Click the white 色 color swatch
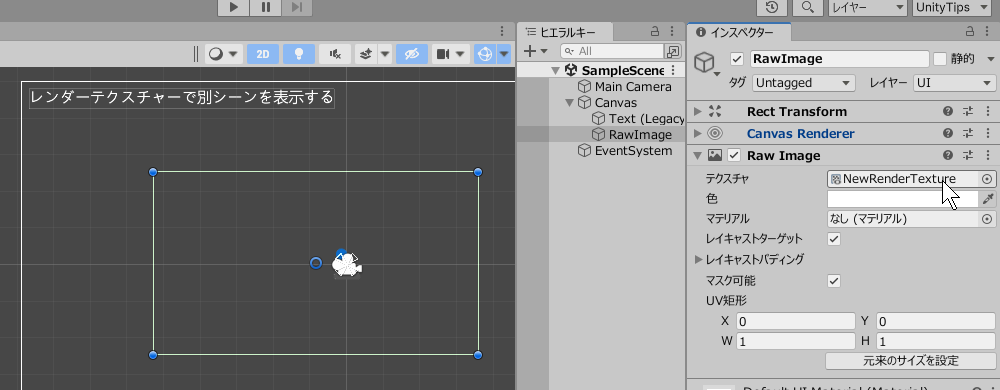Image resolution: width=1000 pixels, height=390 pixels. [x=903, y=199]
